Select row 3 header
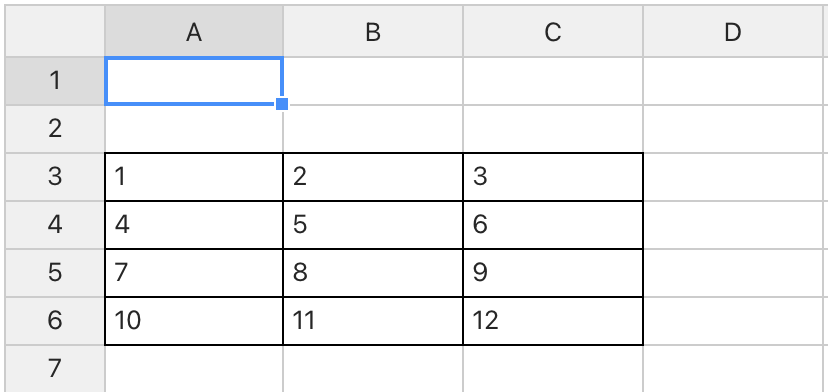828x392 pixels. pyautogui.click(x=55, y=177)
